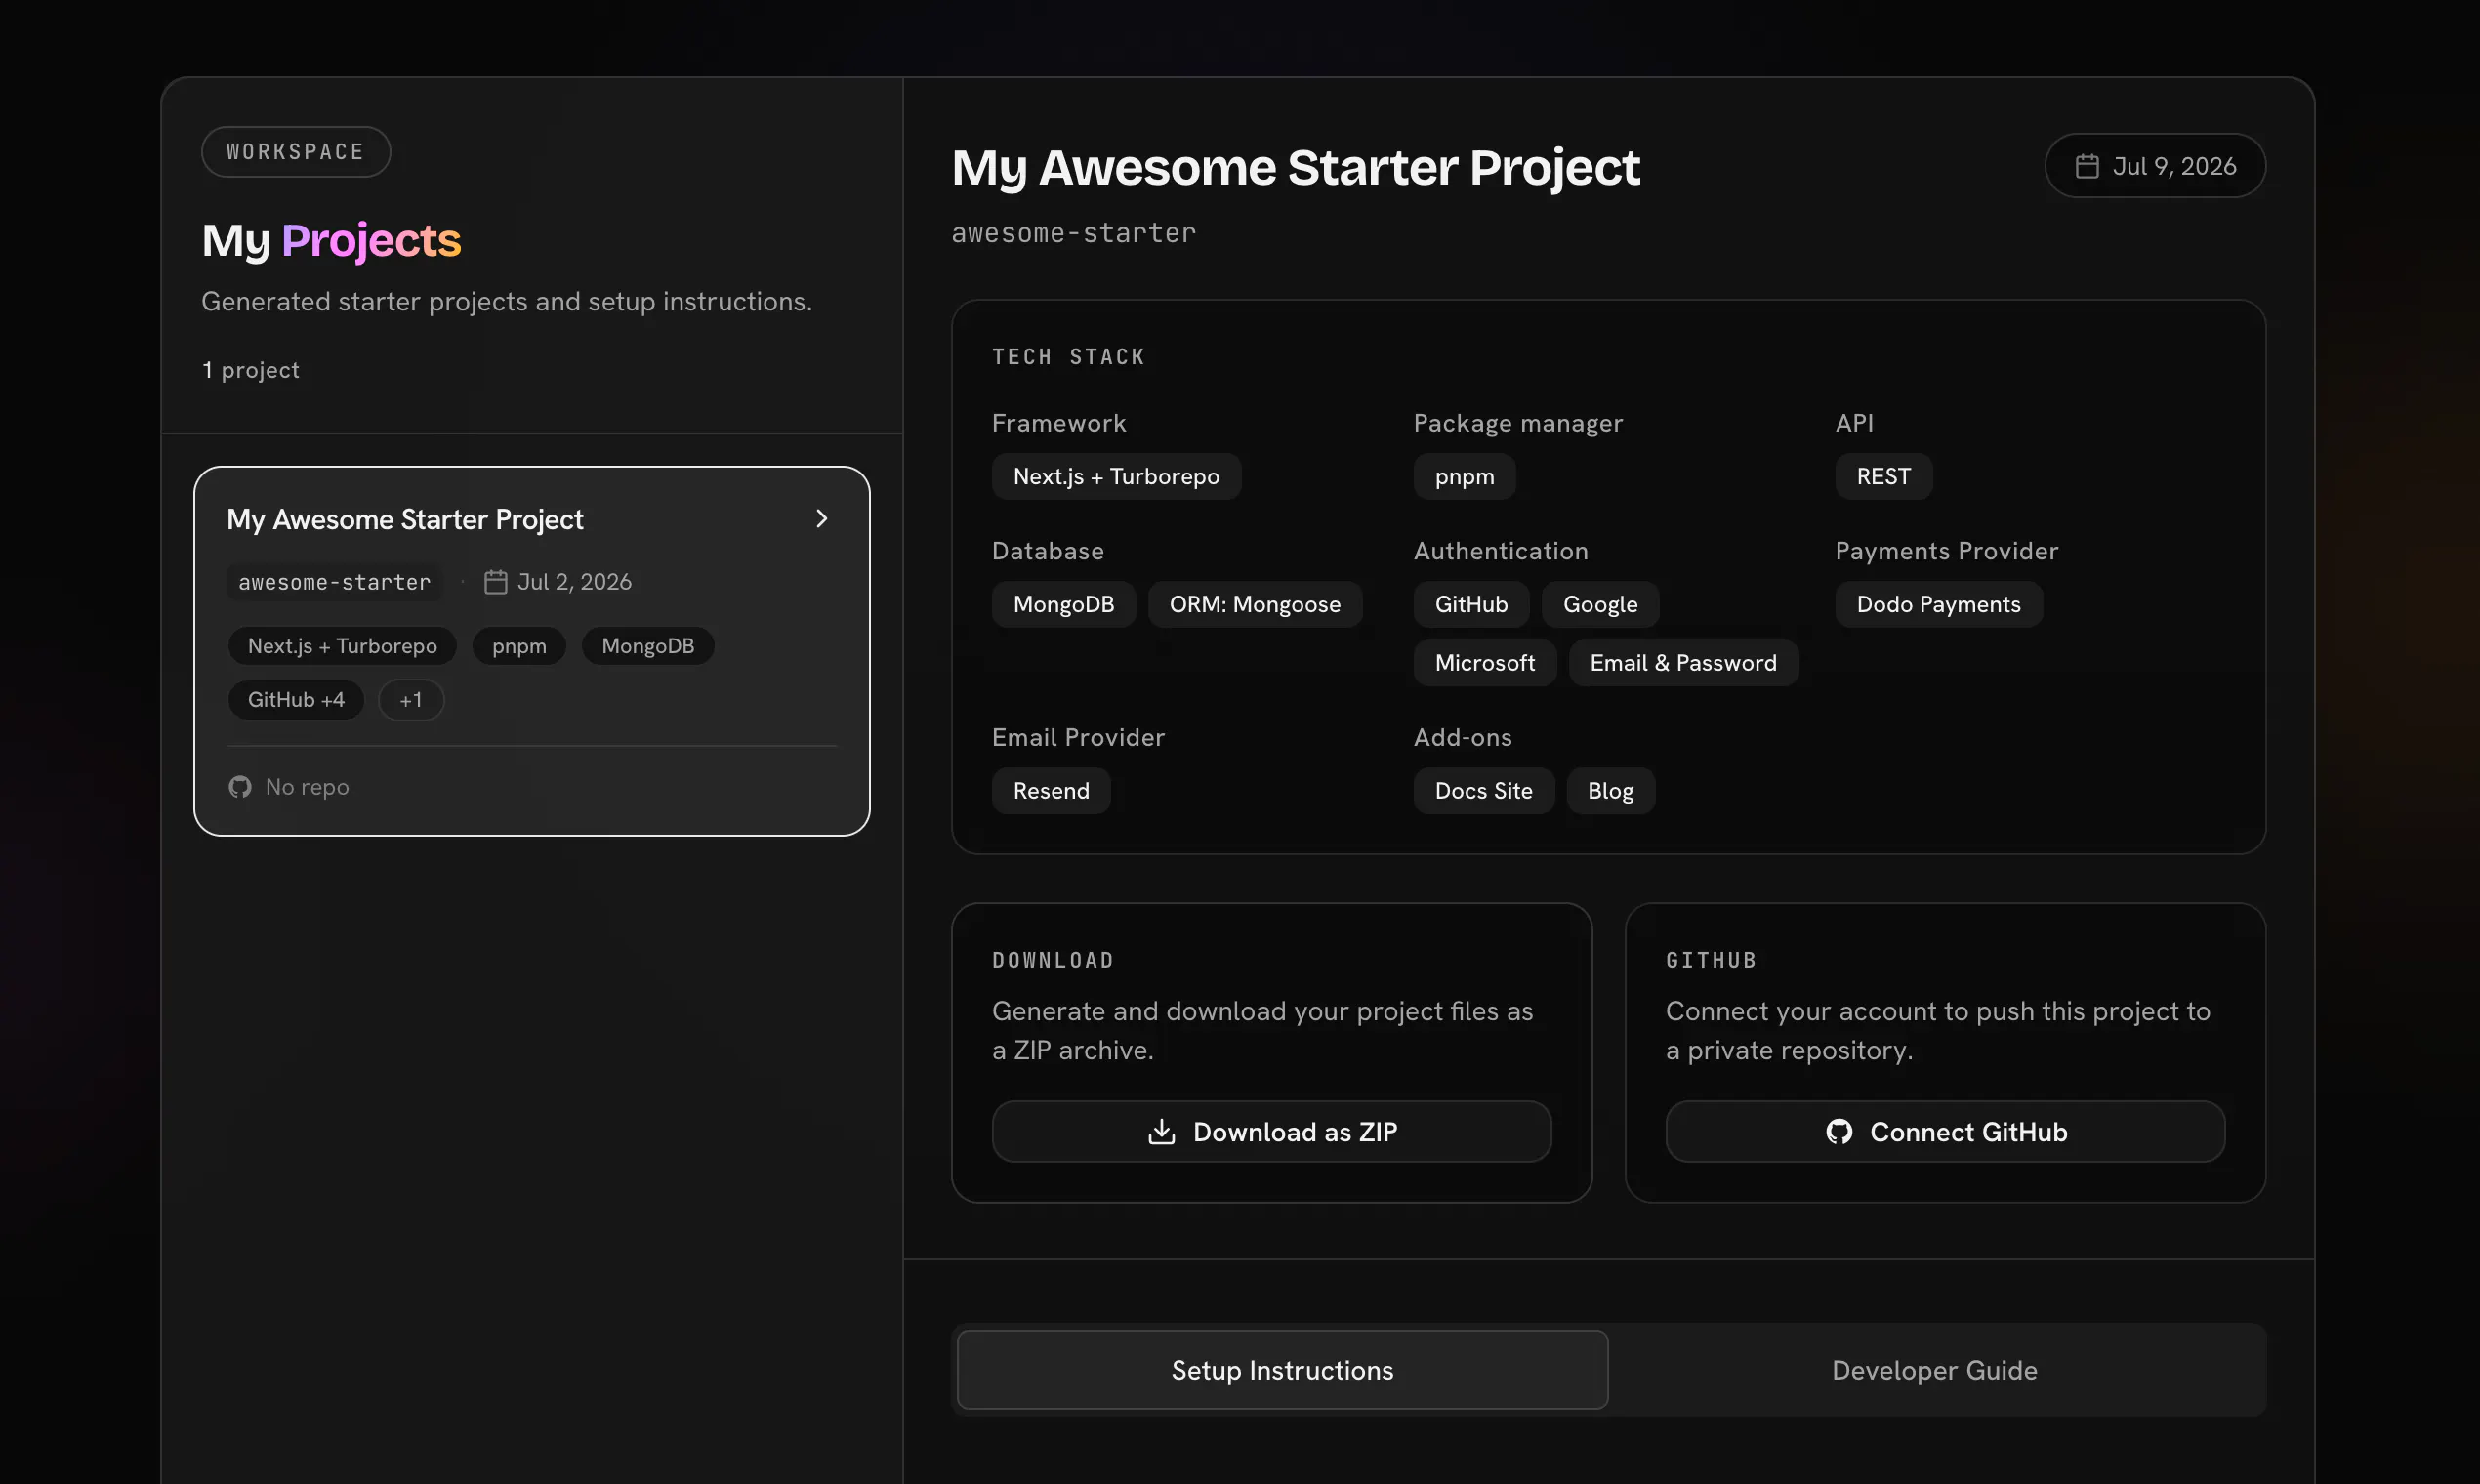
Task: Click the My Projects heading
Action: (x=331, y=241)
